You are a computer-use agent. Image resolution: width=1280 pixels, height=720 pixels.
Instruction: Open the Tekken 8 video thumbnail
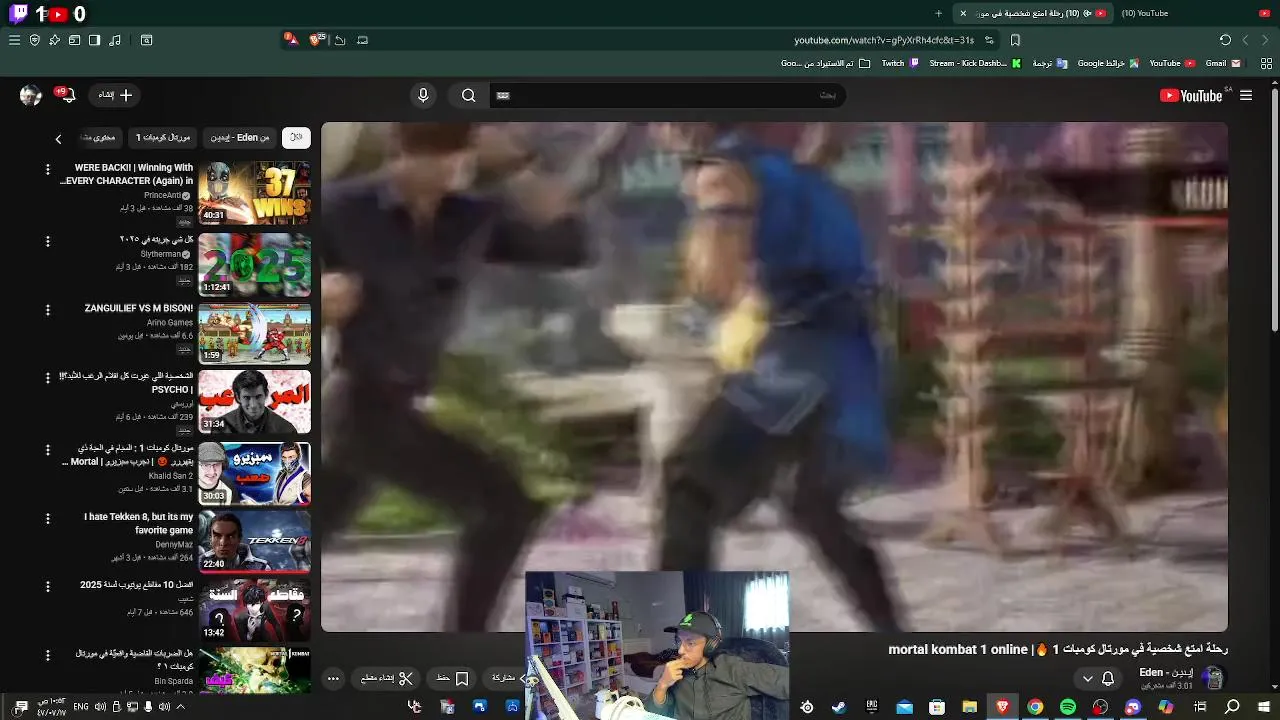point(254,541)
